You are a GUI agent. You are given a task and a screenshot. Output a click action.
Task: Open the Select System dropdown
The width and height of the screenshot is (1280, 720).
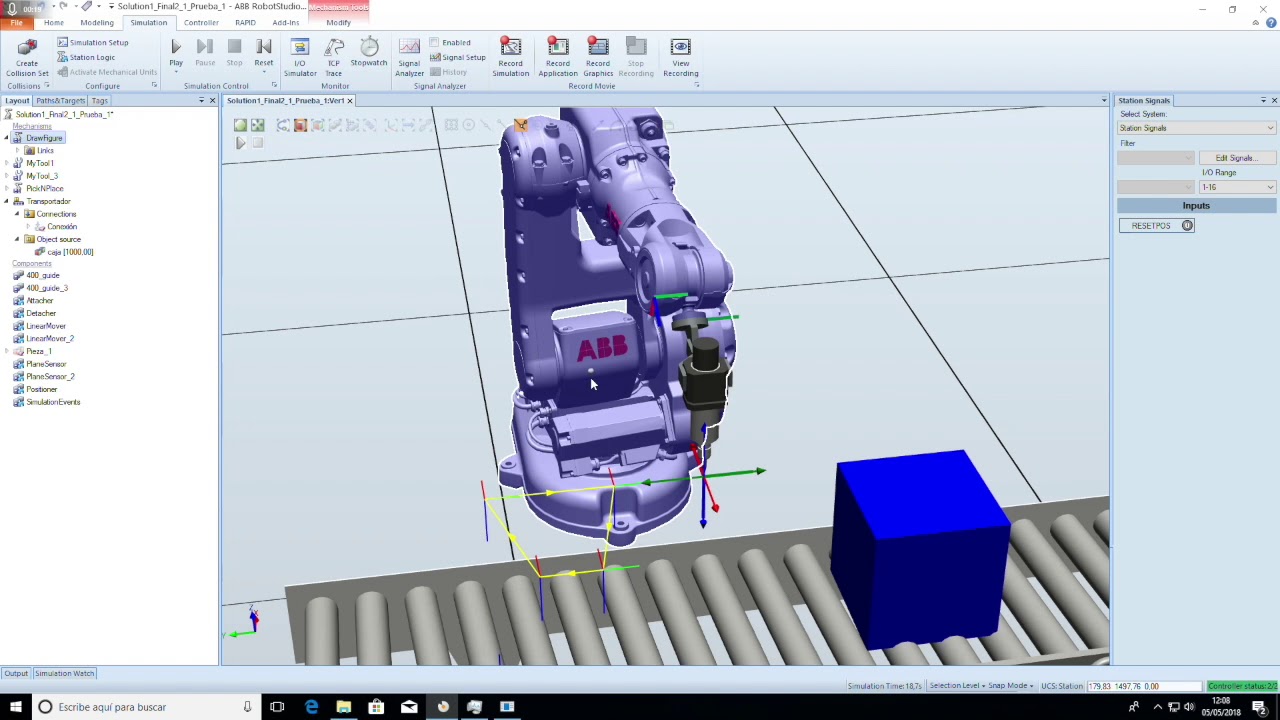(1197, 128)
